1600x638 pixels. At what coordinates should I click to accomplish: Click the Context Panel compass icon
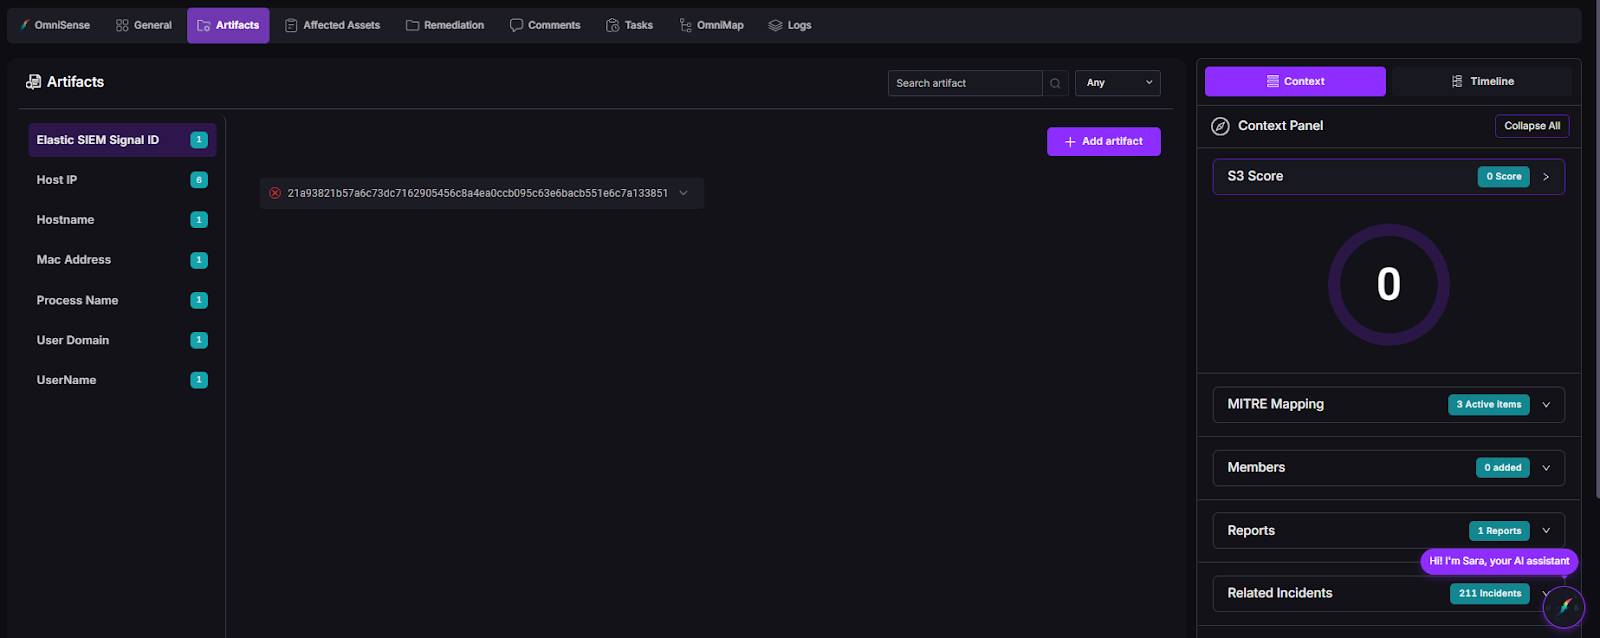click(1220, 126)
